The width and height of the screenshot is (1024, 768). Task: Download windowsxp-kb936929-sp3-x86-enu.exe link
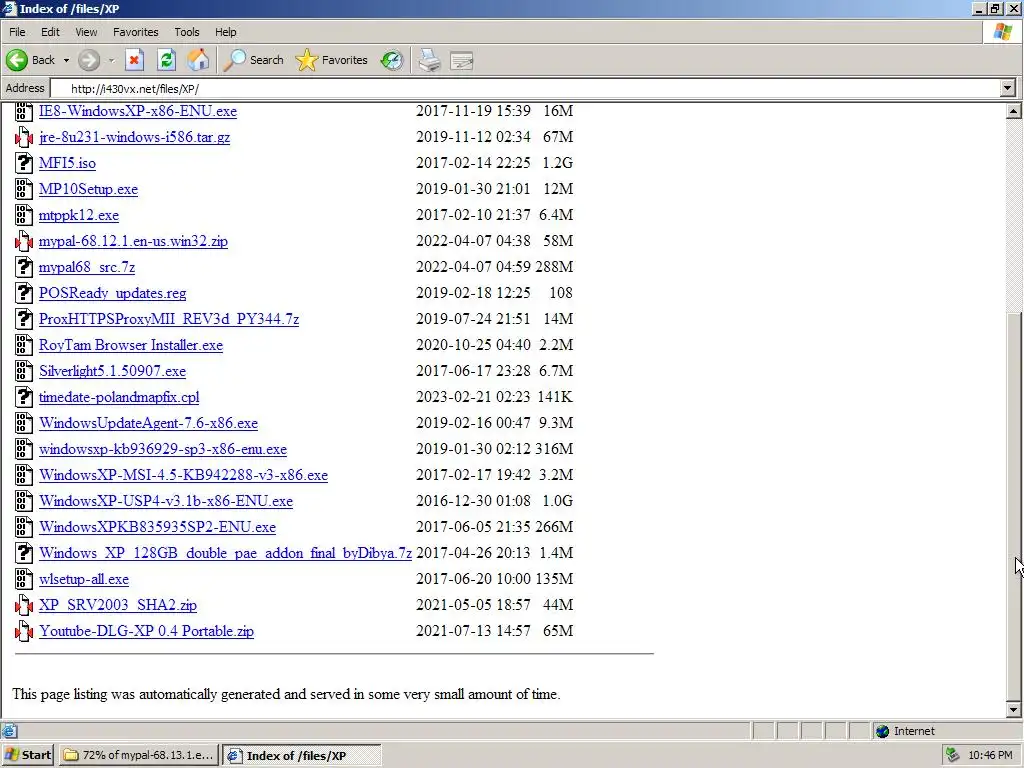click(163, 449)
